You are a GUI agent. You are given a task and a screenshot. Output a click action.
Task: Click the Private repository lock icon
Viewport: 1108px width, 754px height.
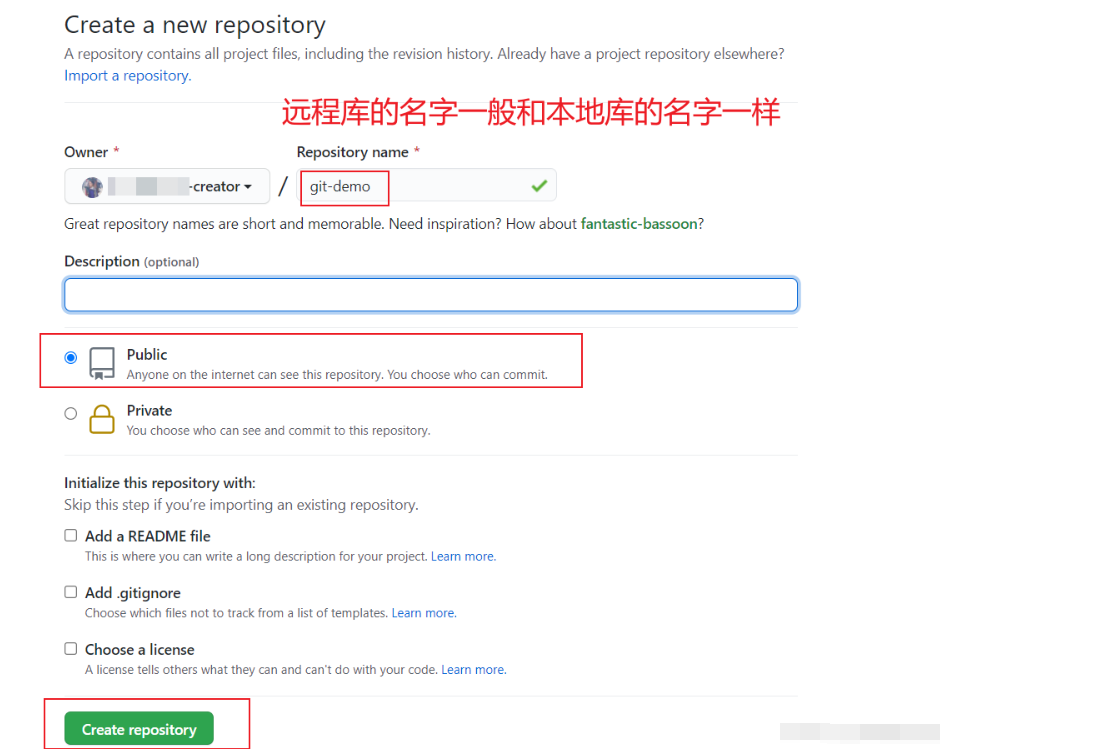point(102,419)
